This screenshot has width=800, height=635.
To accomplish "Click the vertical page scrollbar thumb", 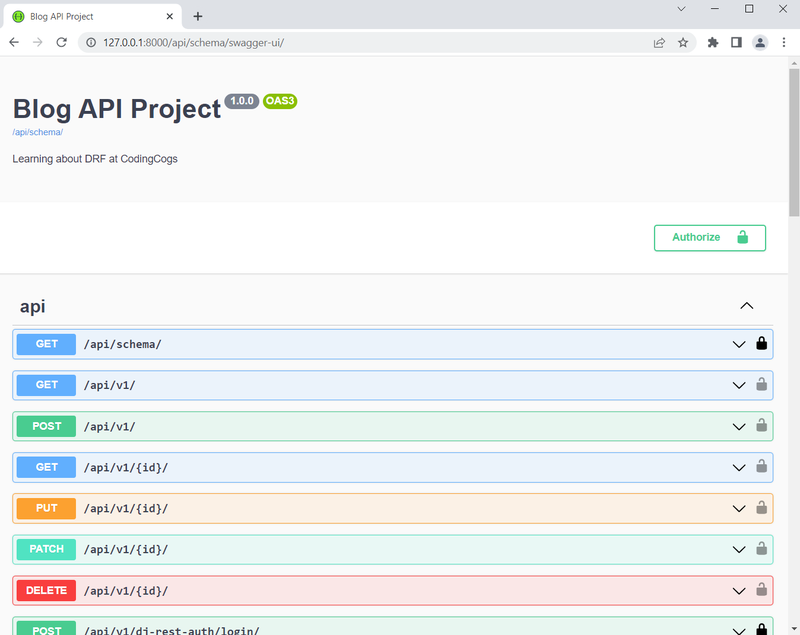I will pyautogui.click(x=794, y=143).
